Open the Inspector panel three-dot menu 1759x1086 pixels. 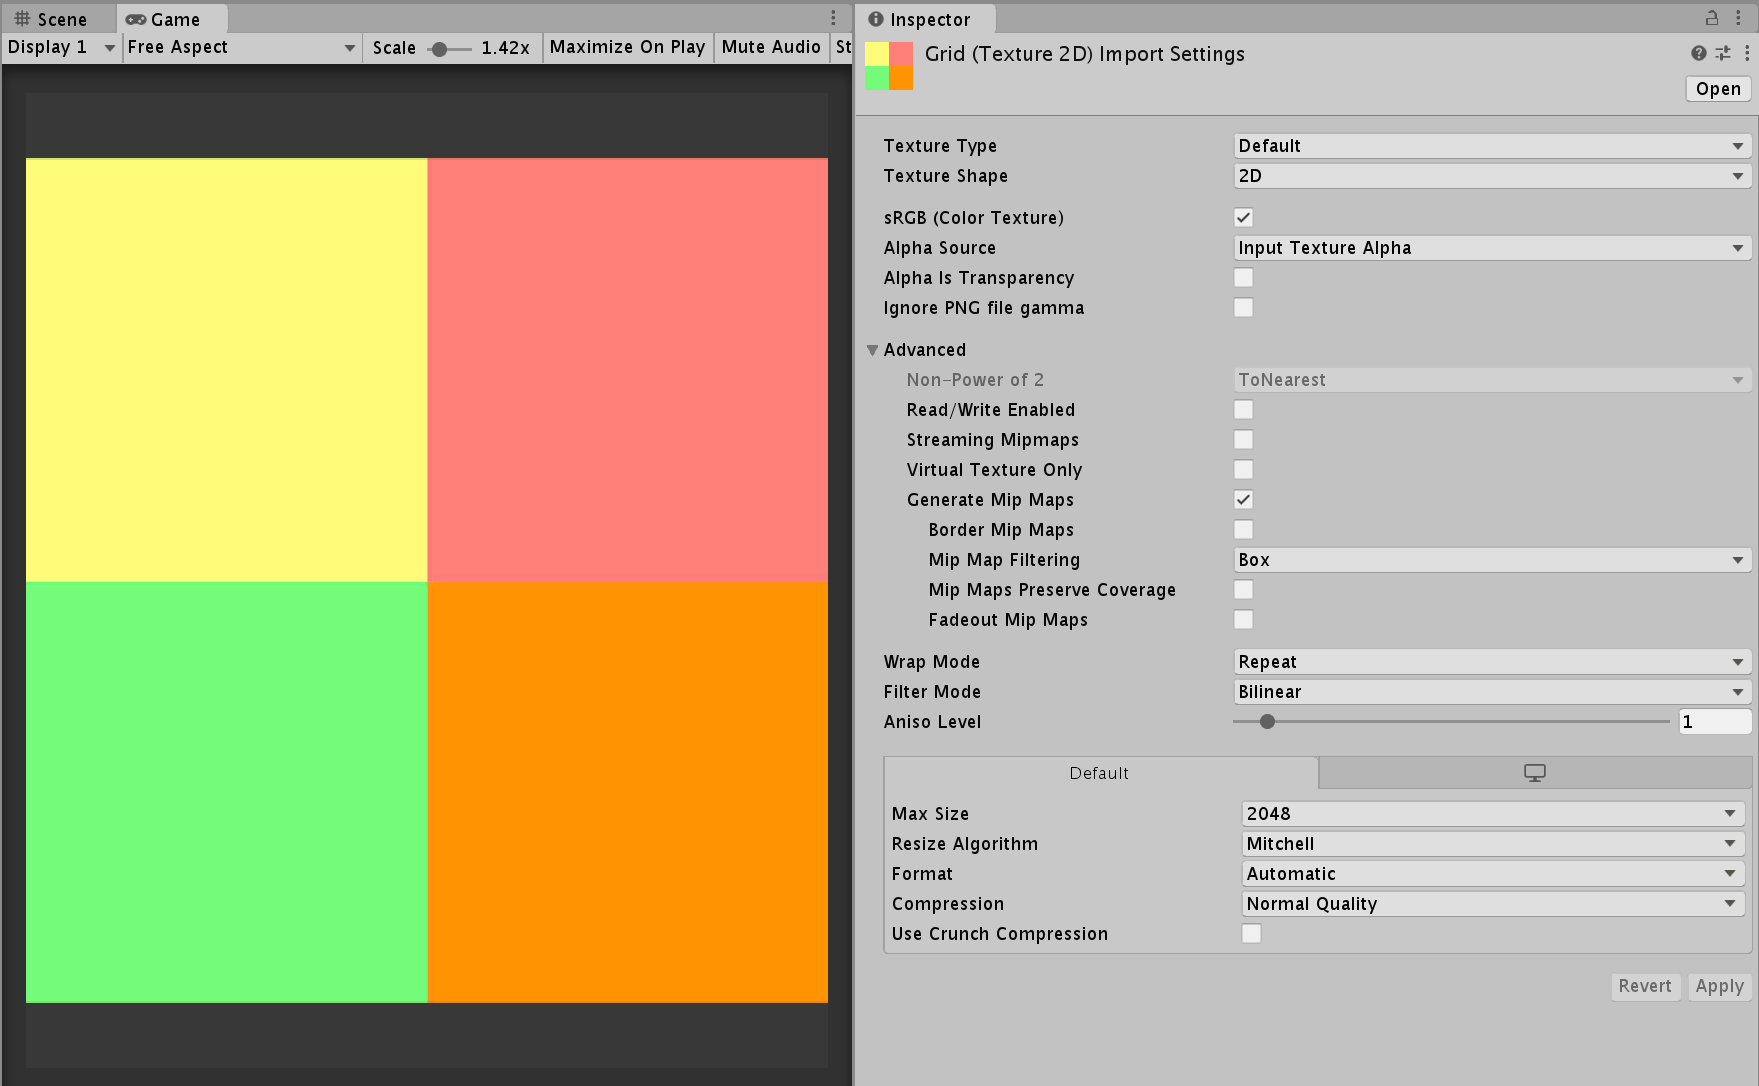point(1738,18)
